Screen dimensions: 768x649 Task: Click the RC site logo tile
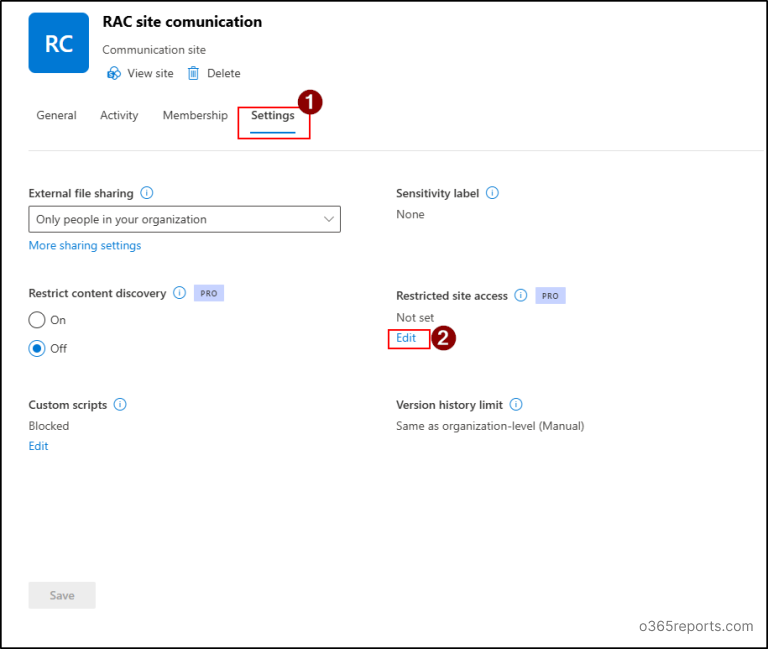coord(59,43)
